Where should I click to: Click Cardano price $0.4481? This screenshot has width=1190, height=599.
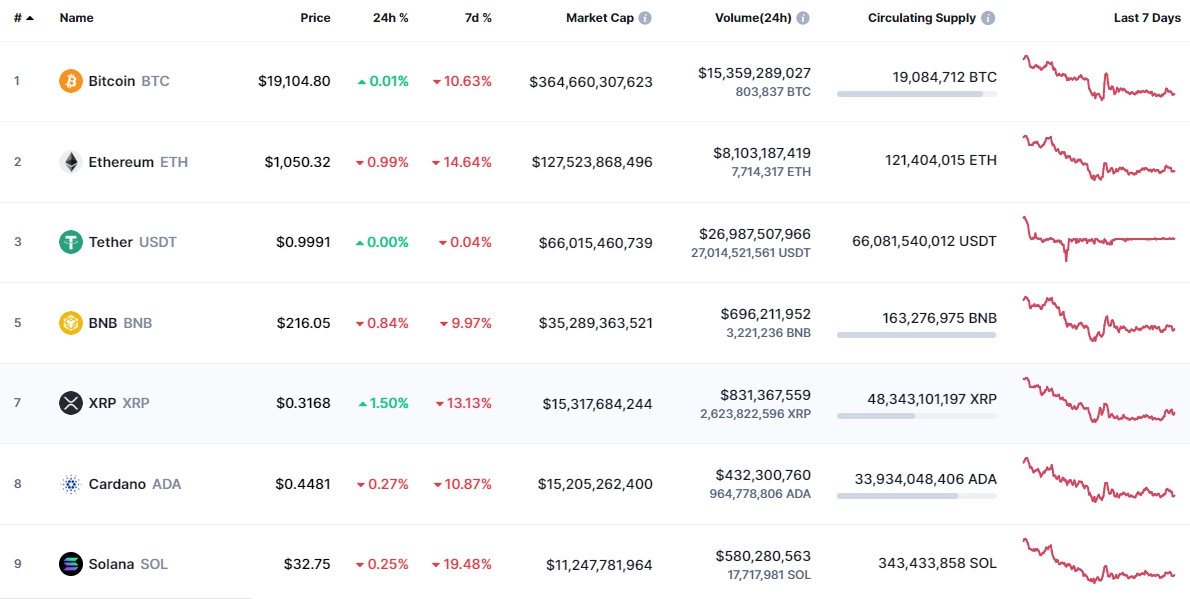304,484
